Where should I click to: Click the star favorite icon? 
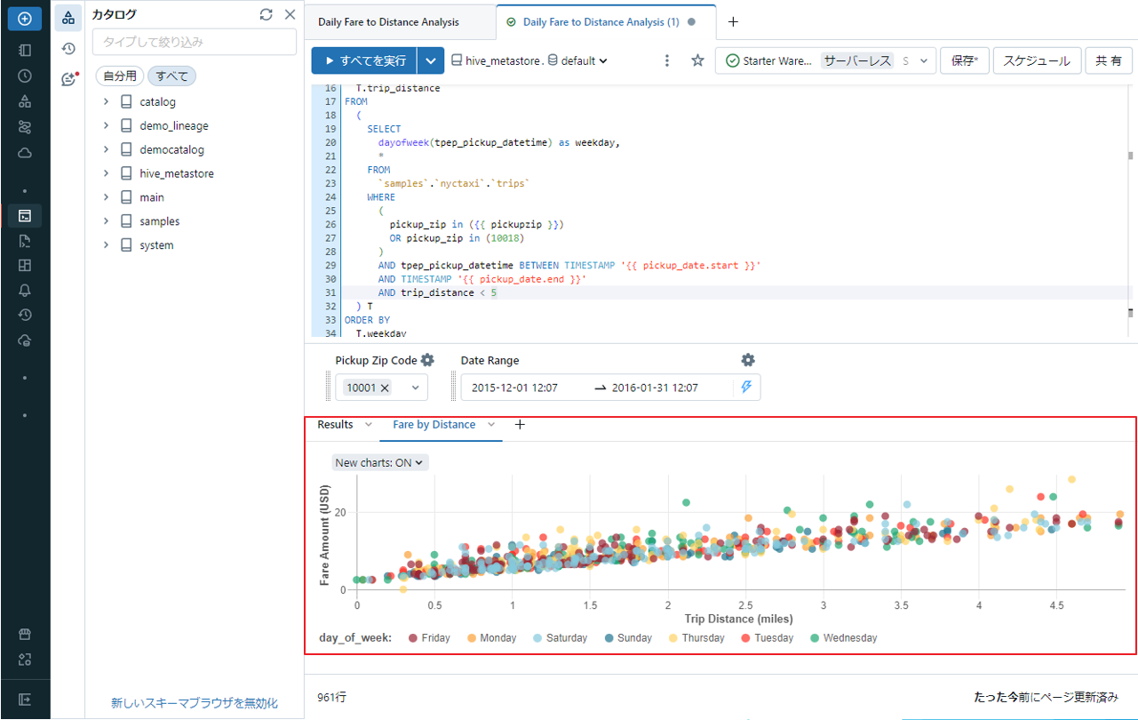coord(698,61)
